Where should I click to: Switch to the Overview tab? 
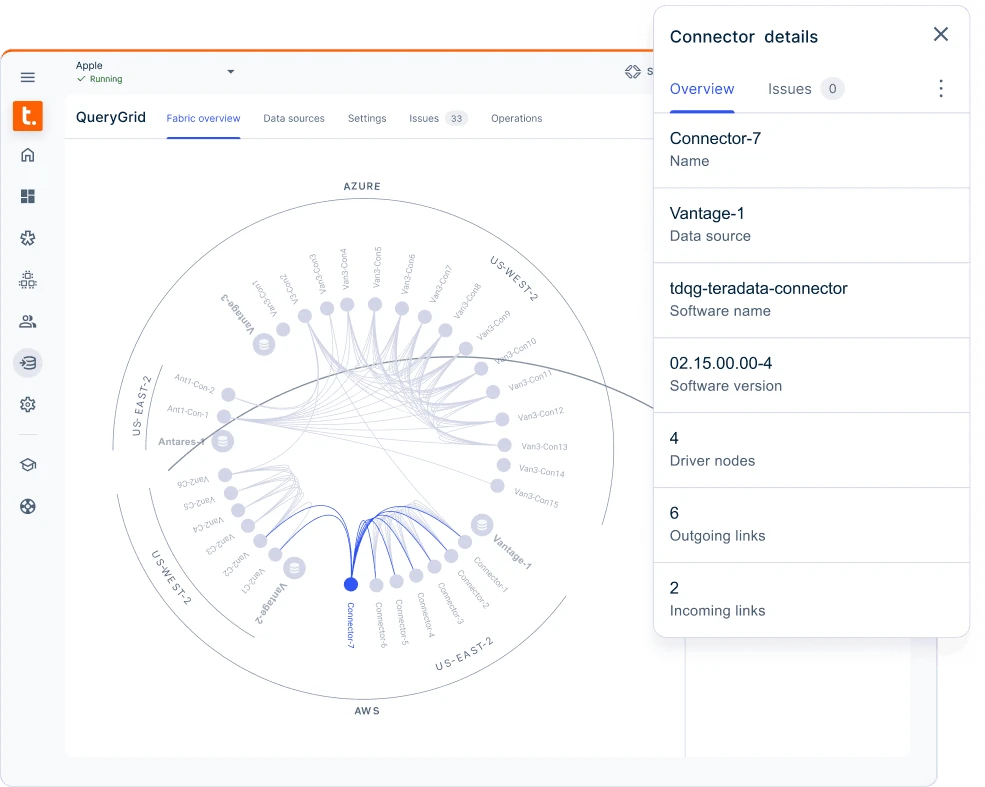click(702, 89)
